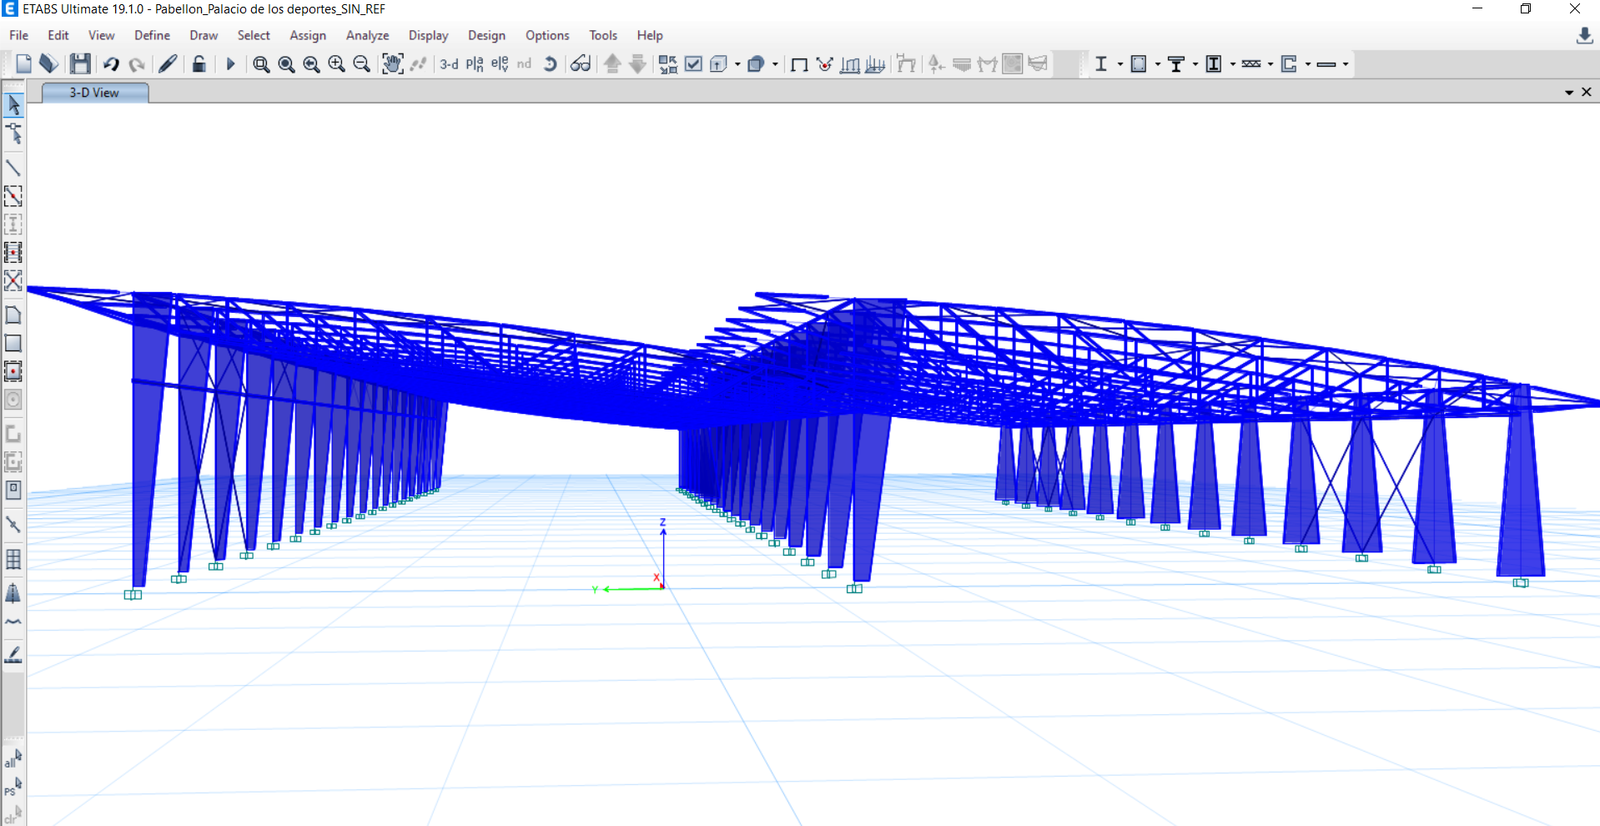The height and width of the screenshot is (826, 1600).
Task: Toggle the Show Undeformed Shape icon
Action: (799, 64)
